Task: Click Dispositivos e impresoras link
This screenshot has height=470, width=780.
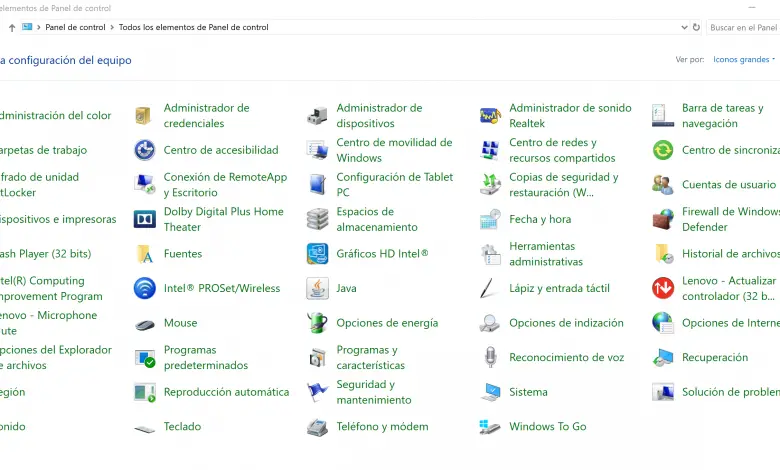Action: tap(58, 219)
